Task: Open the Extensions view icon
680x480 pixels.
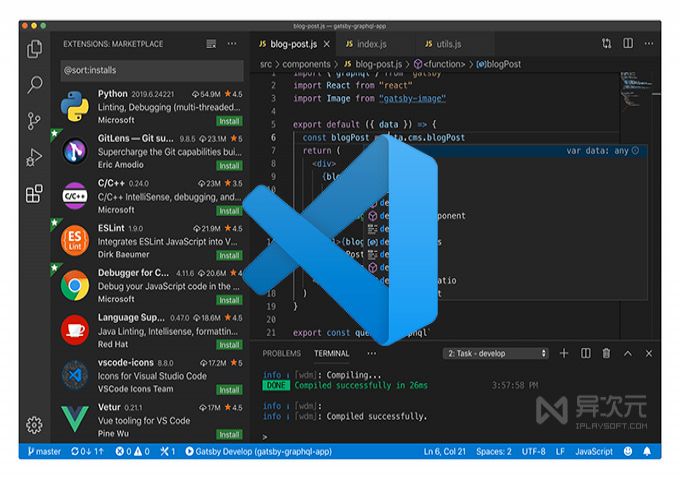Action: pos(34,193)
